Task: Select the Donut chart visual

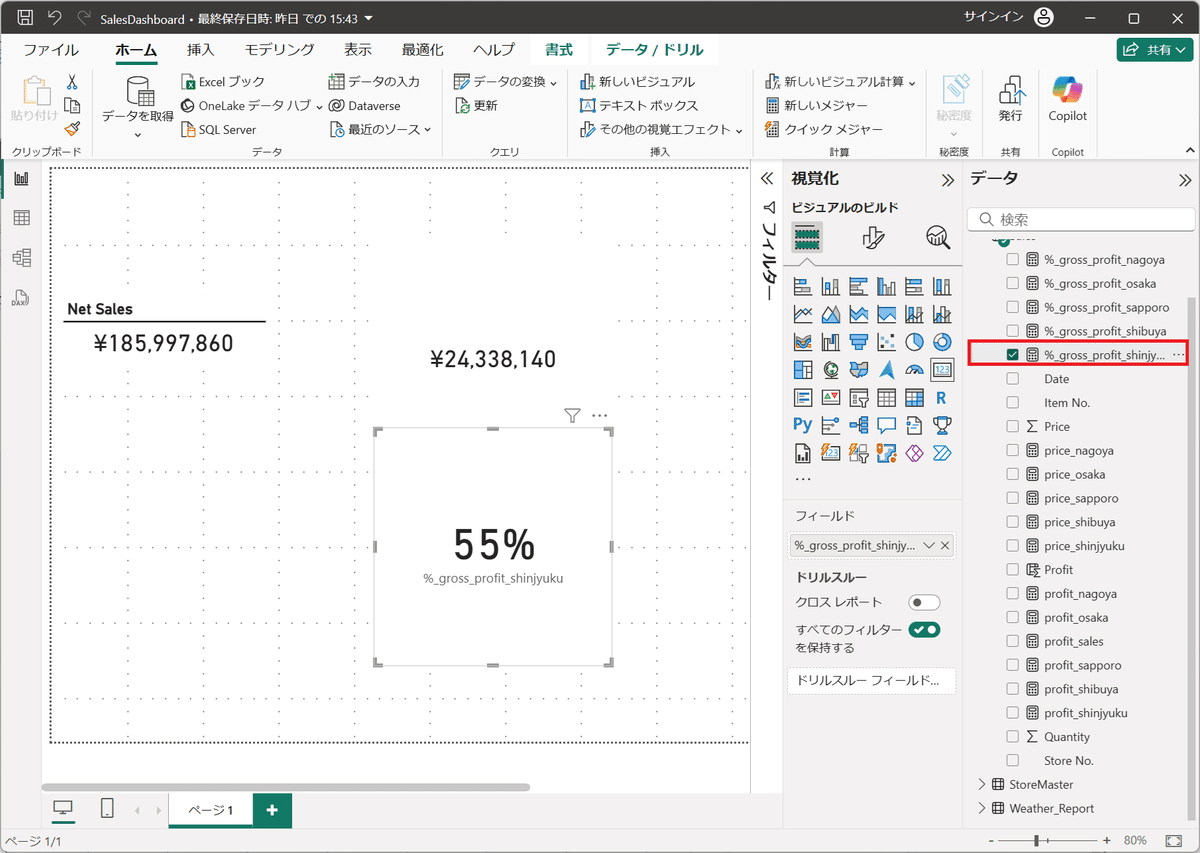Action: 941,342
